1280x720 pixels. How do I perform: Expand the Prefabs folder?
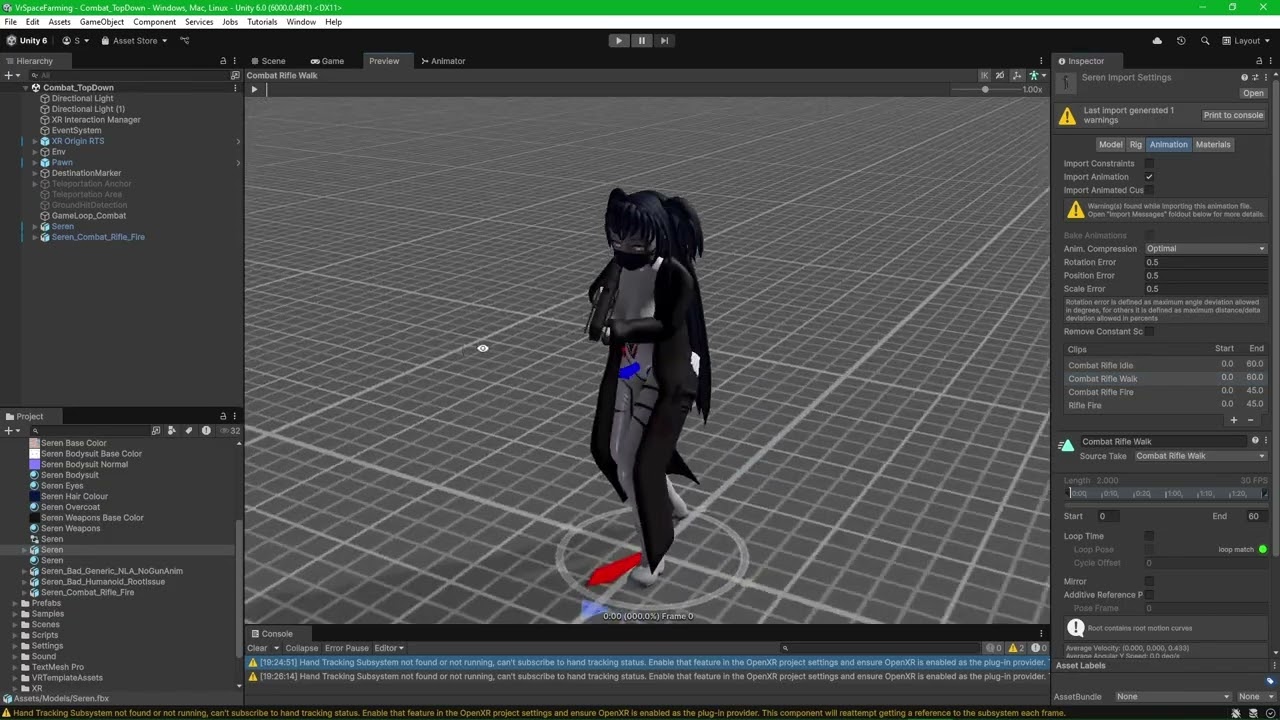click(x=14, y=604)
